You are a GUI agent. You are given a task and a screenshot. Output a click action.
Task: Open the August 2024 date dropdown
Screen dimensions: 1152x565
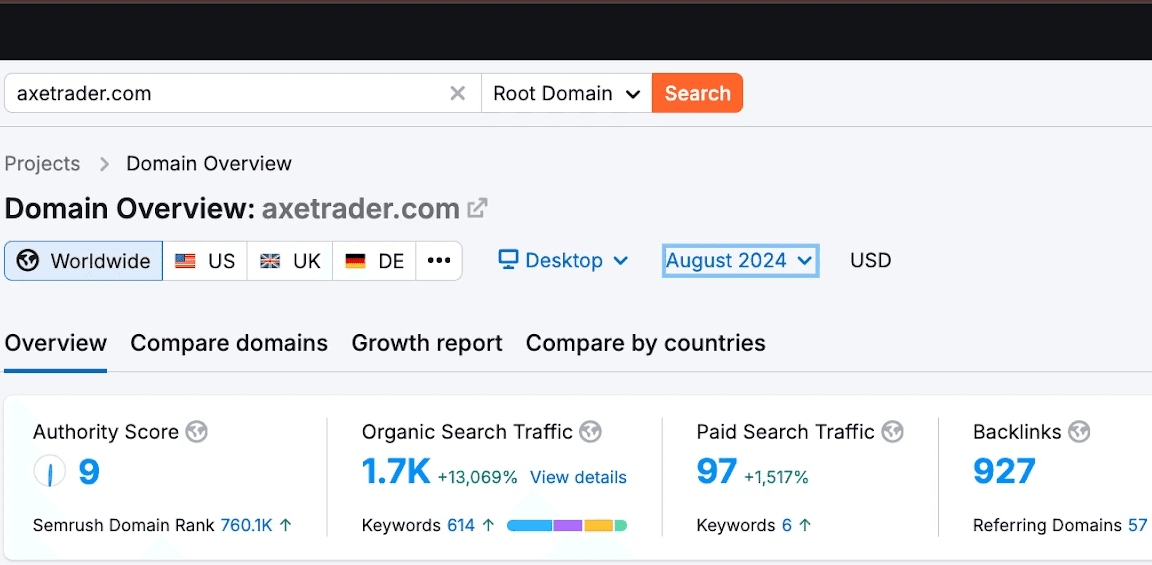coord(741,260)
